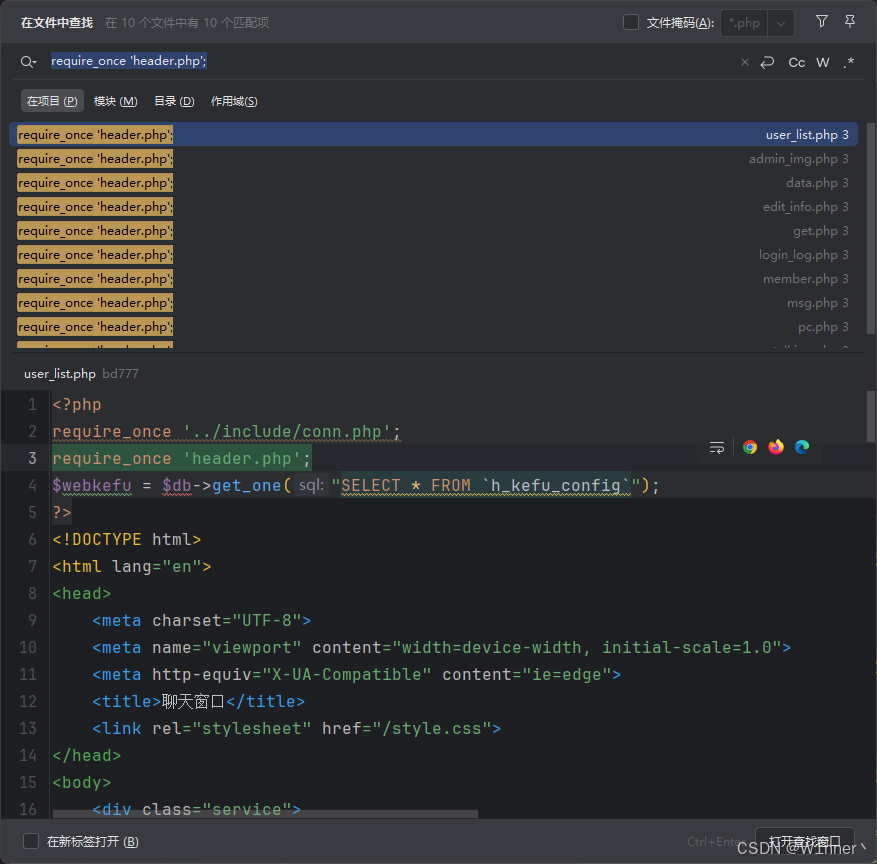The width and height of the screenshot is (877, 864).
Task: Click the 打开查找窗口 button
Action: click(804, 841)
